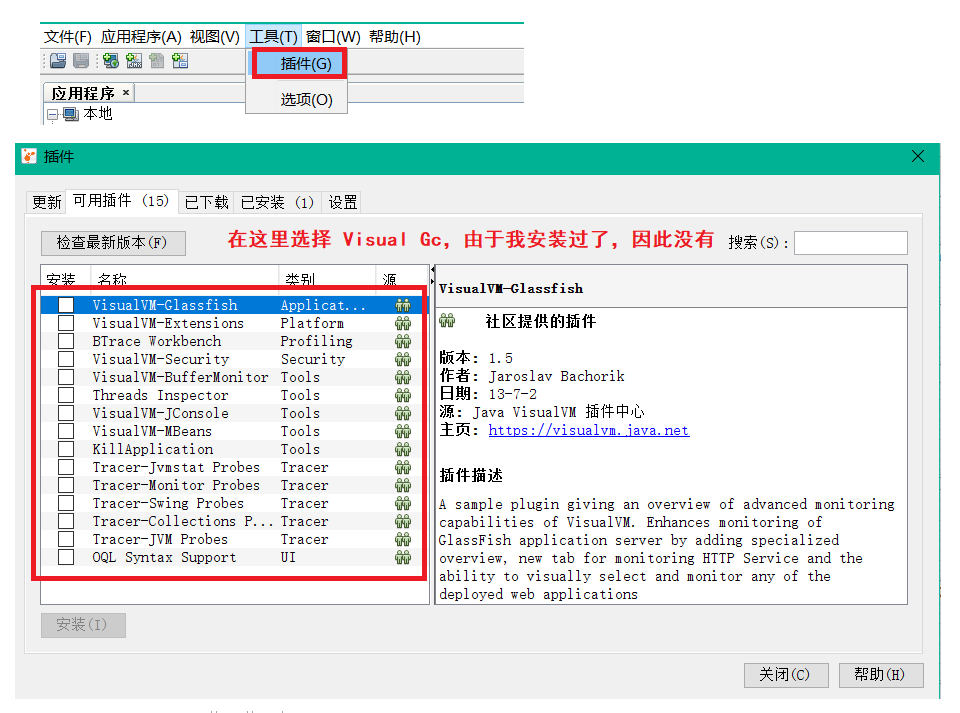Click the source icon in the VisualVM-Security row
This screenshot has width=960, height=713.
[403, 359]
